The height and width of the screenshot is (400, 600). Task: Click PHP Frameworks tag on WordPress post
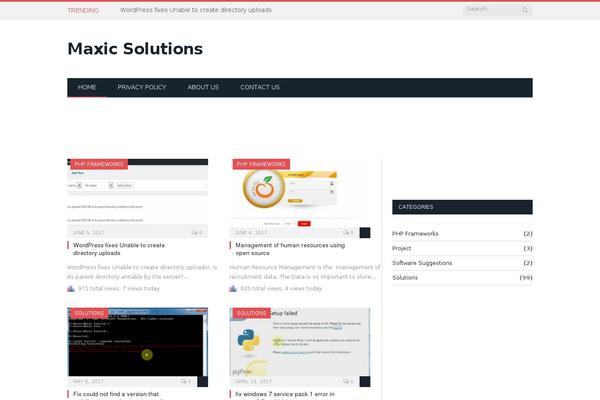pyautogui.click(x=99, y=164)
